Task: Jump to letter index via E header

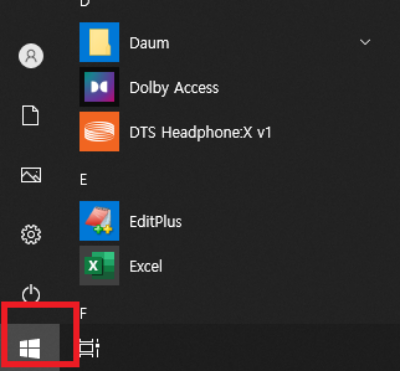Action: (84, 180)
